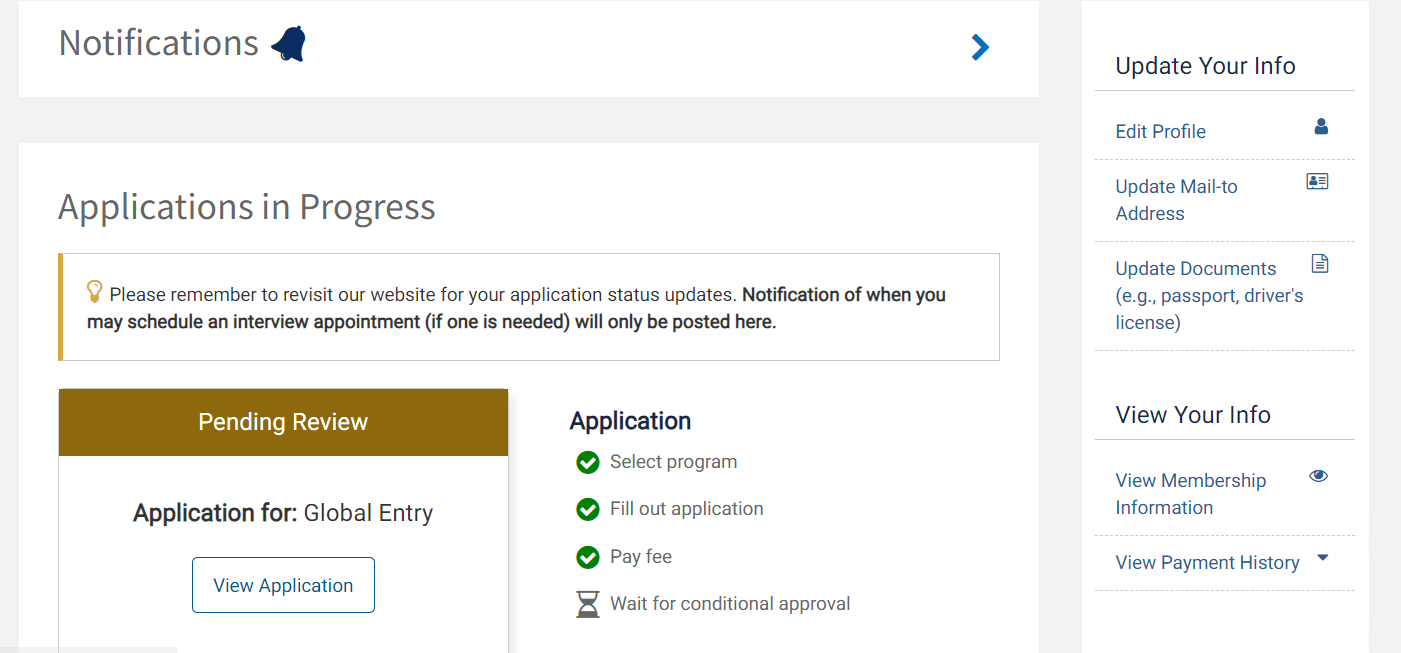Open View Membership Information
1401x653 pixels.
[x=1190, y=493]
